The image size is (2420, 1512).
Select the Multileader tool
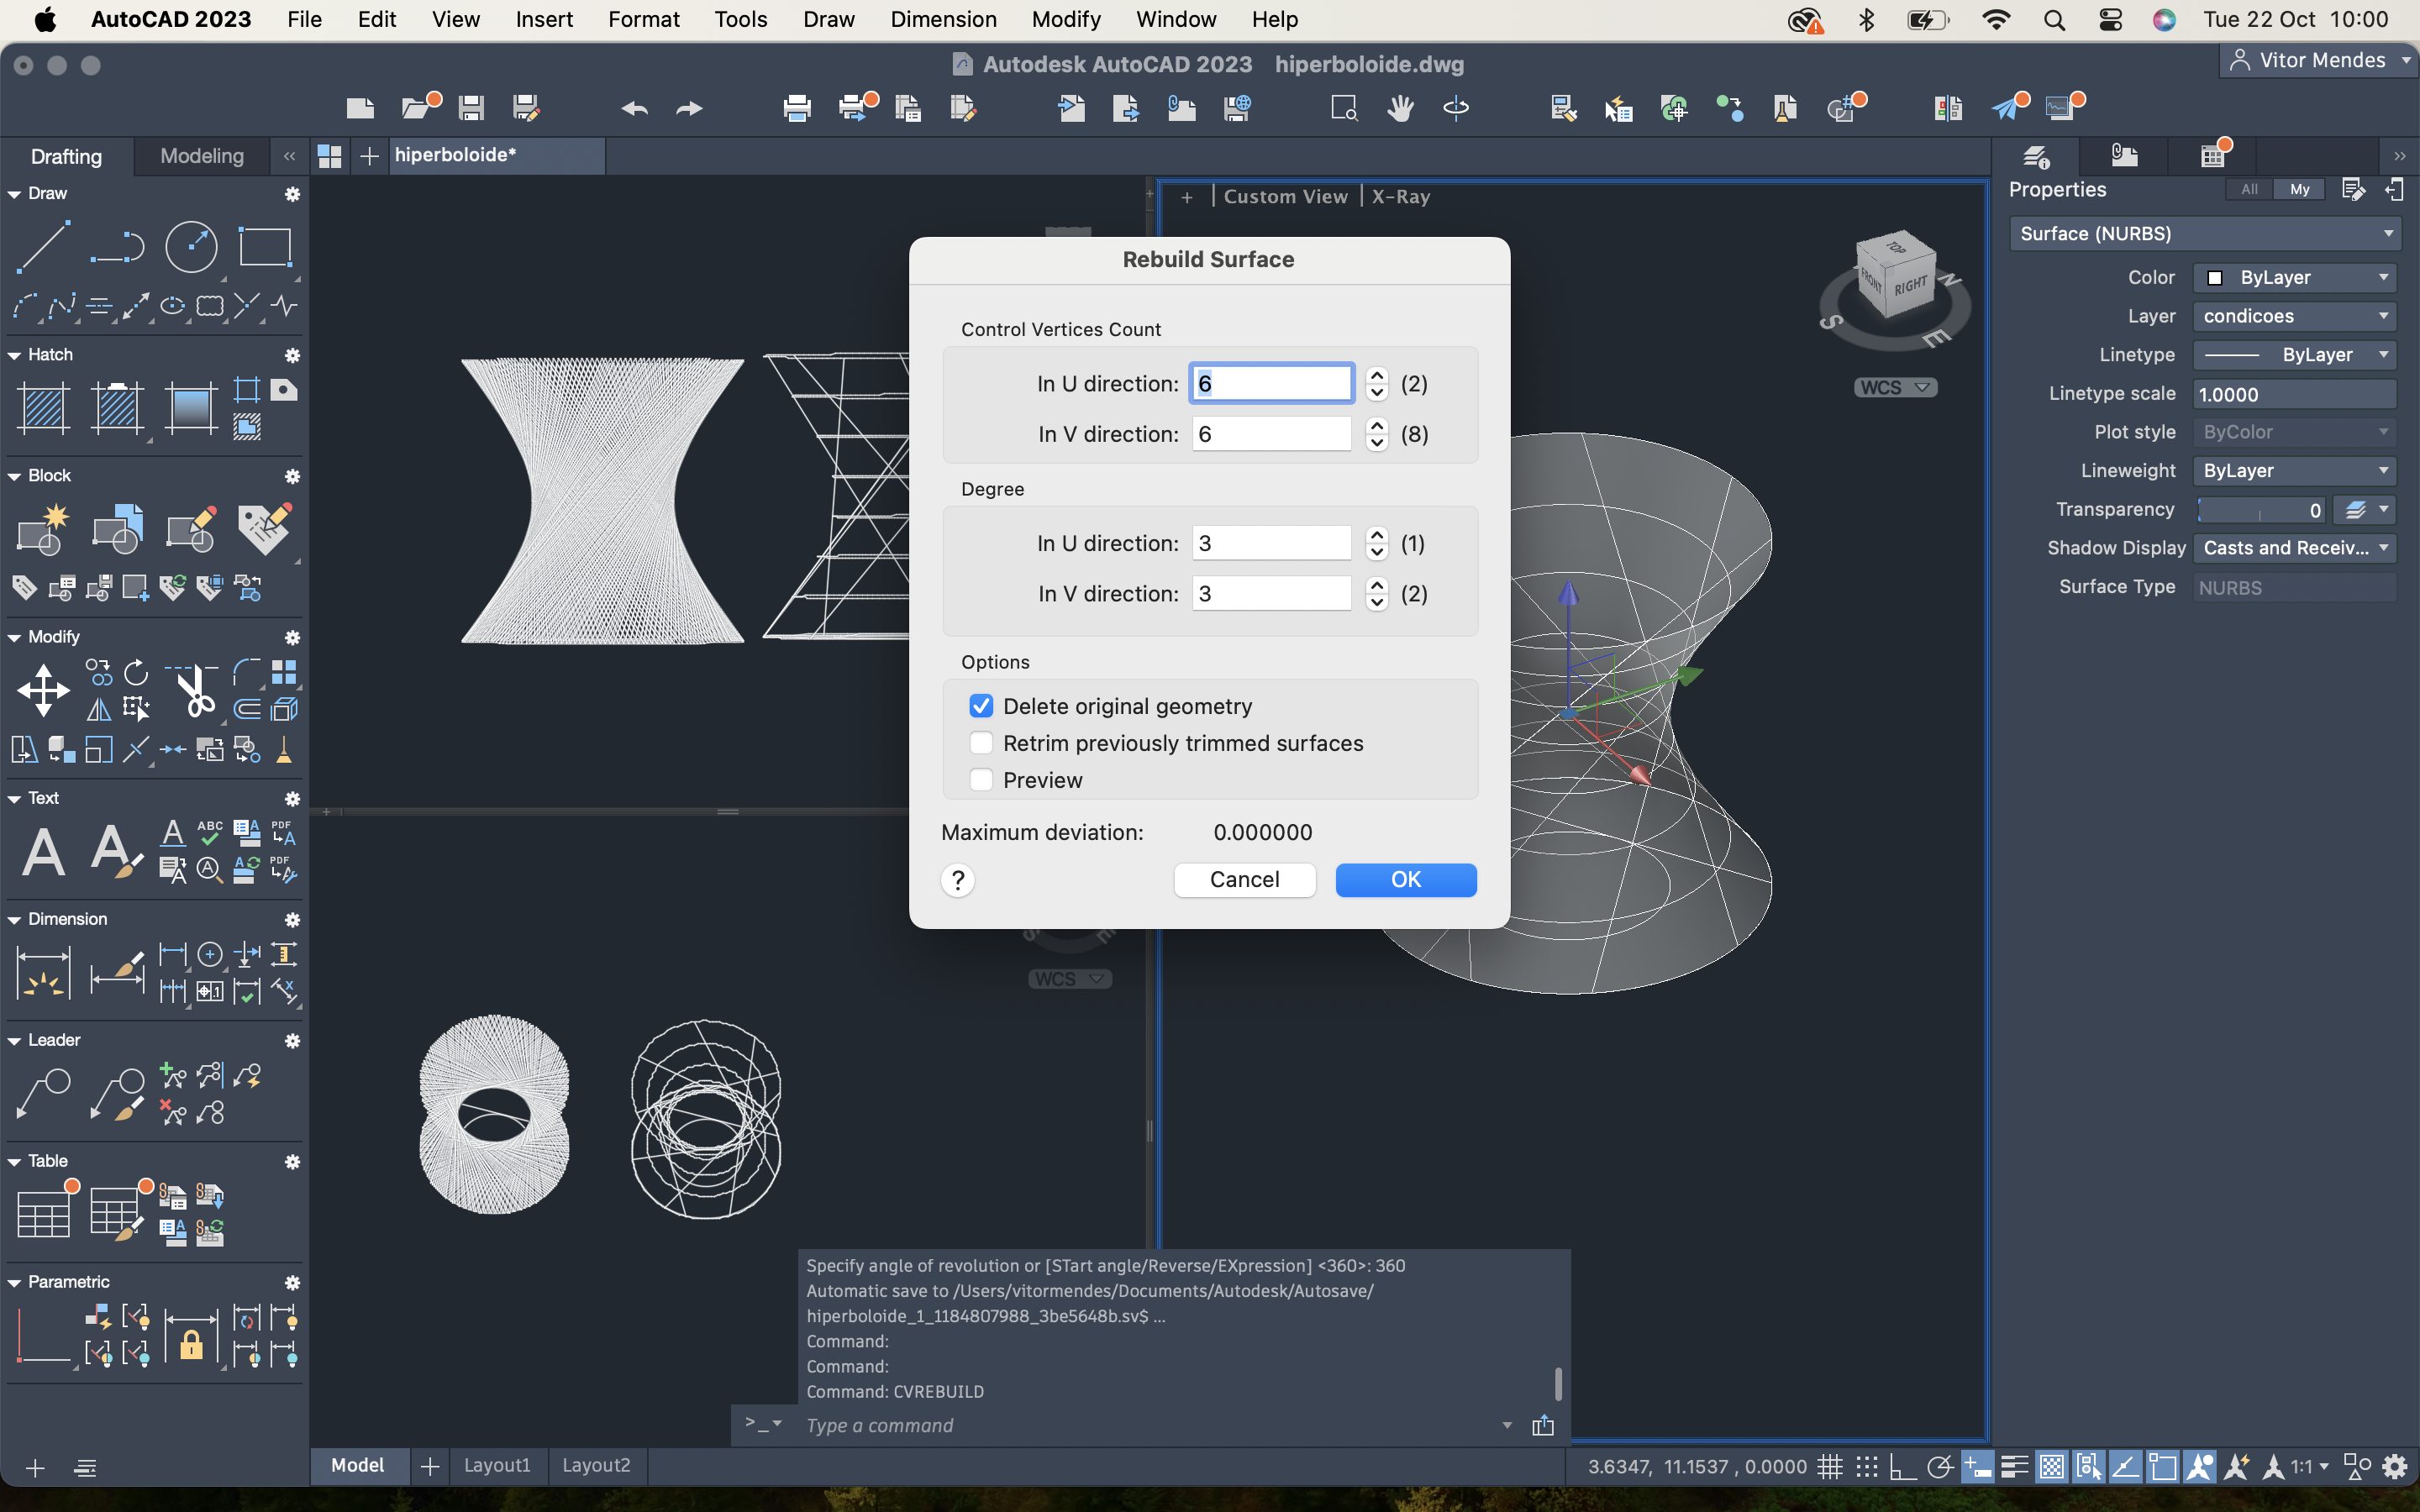43,1093
